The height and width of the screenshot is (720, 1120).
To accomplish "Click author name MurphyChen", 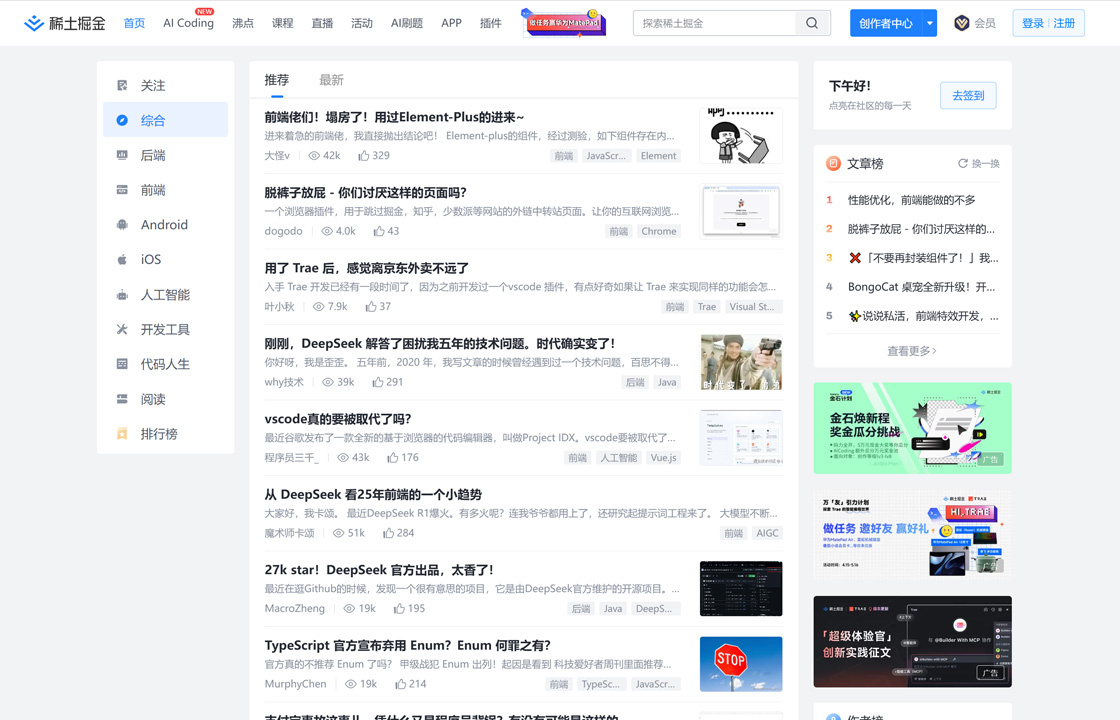I will 296,684.
